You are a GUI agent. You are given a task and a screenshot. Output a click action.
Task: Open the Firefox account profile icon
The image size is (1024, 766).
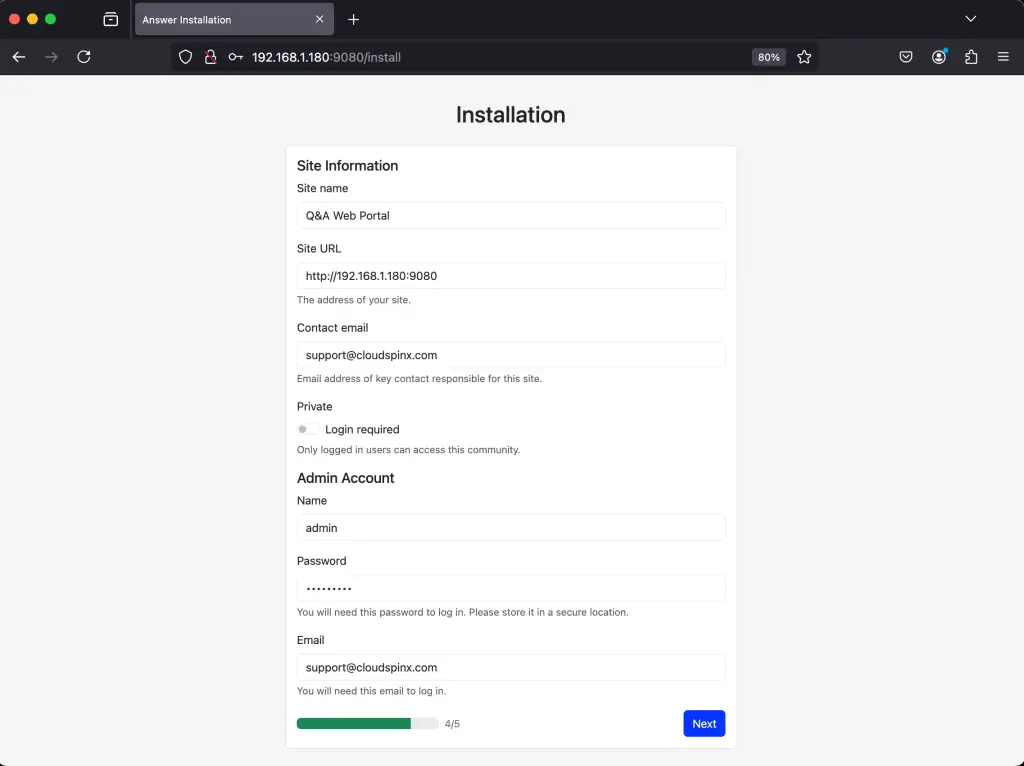938,57
